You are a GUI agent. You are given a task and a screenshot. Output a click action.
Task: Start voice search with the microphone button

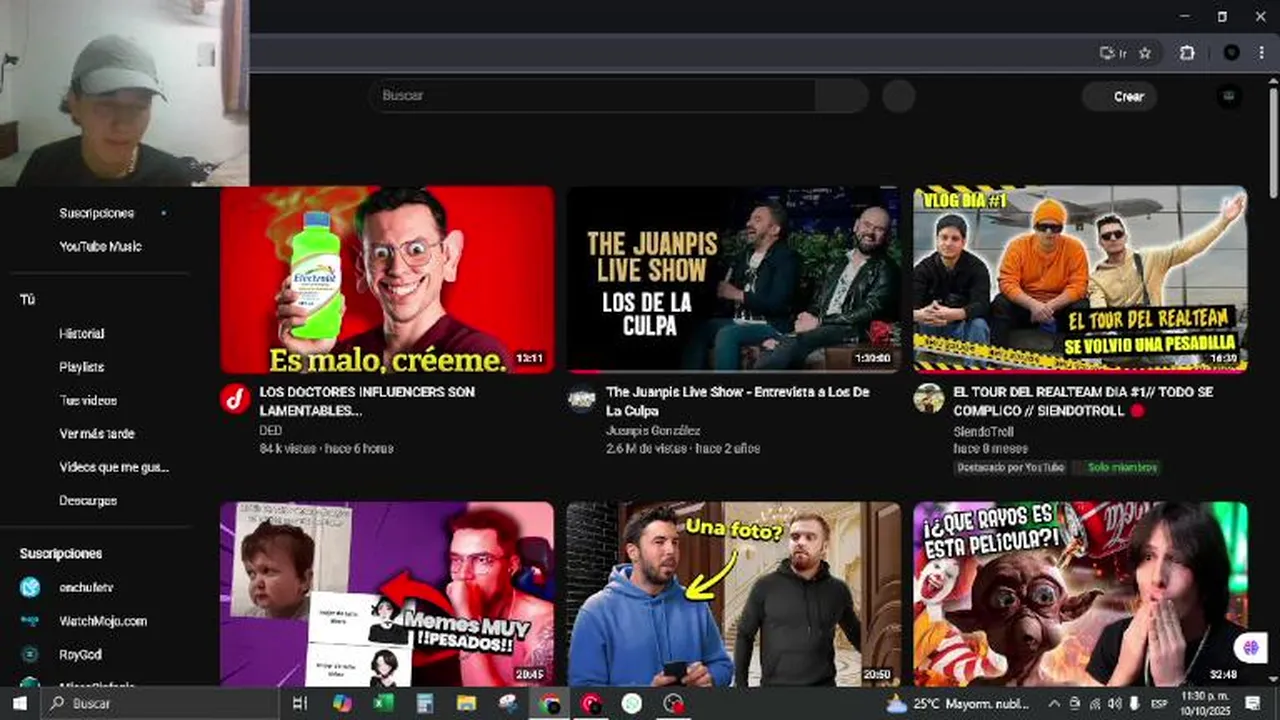pyautogui.click(x=899, y=96)
